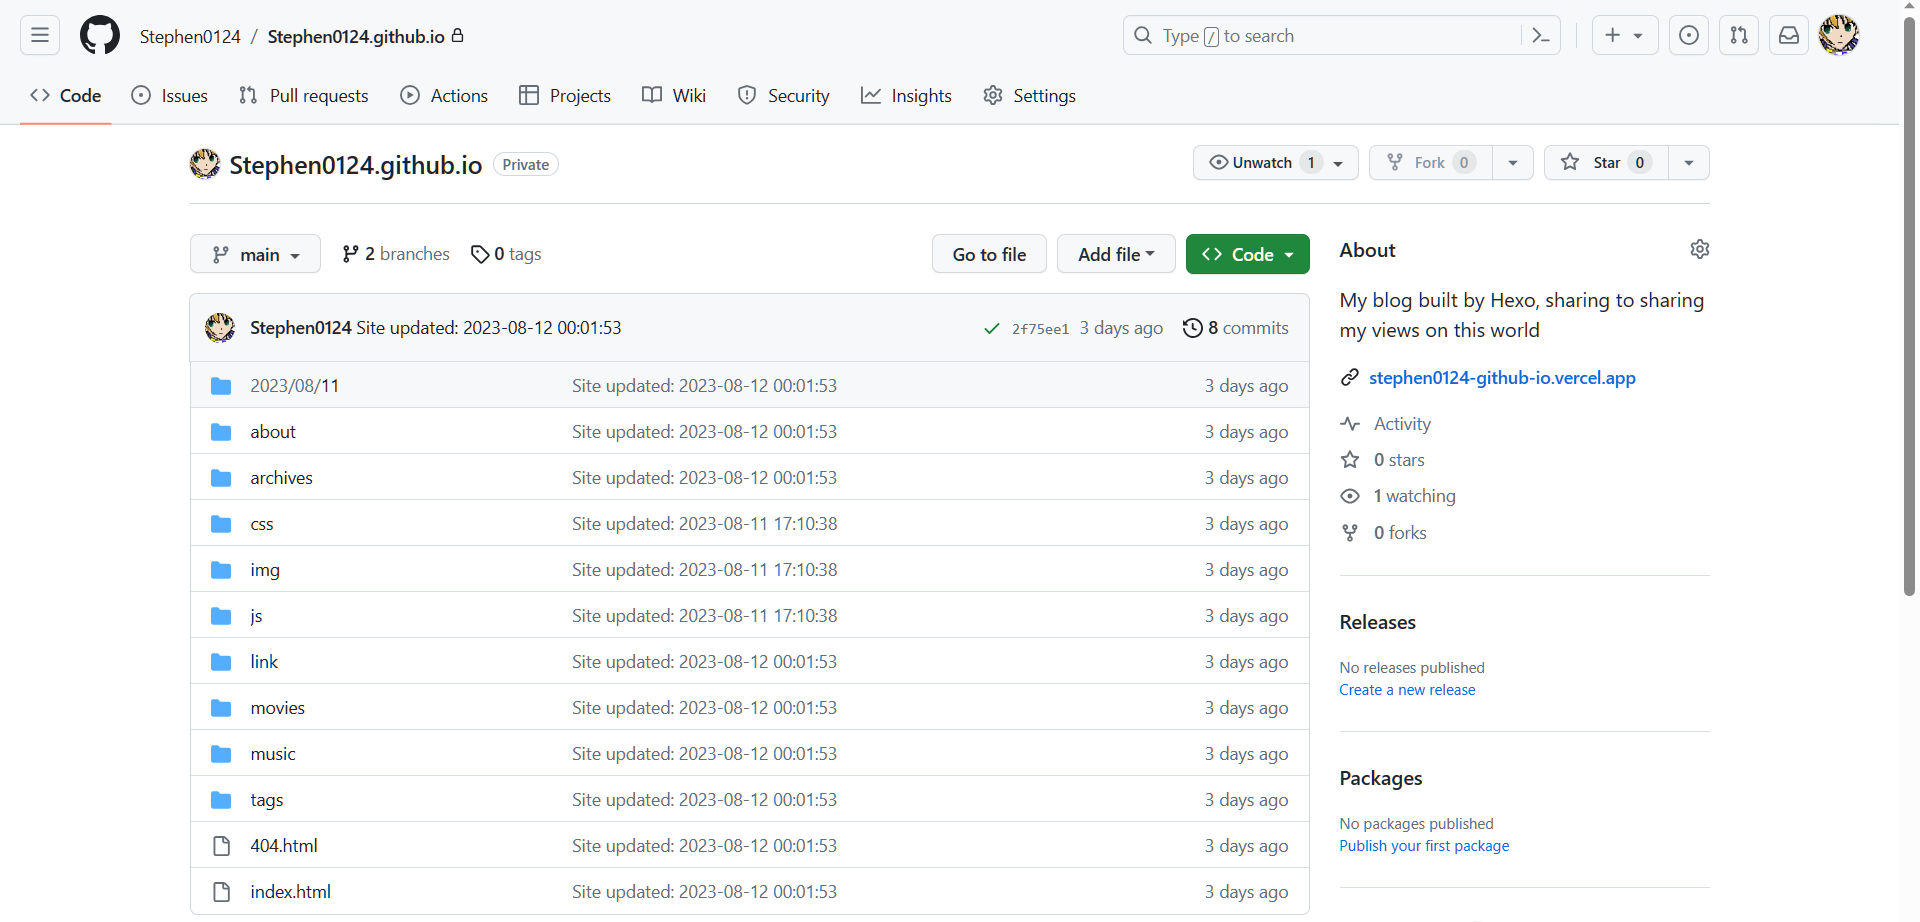Toggle the Star button for this repository
The height and width of the screenshot is (922, 1920).
[x=1606, y=163]
